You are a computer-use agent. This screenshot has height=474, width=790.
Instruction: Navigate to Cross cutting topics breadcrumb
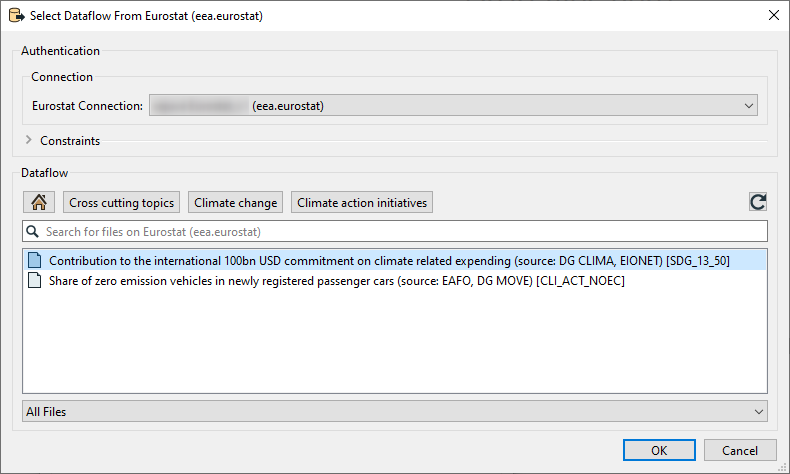122,203
